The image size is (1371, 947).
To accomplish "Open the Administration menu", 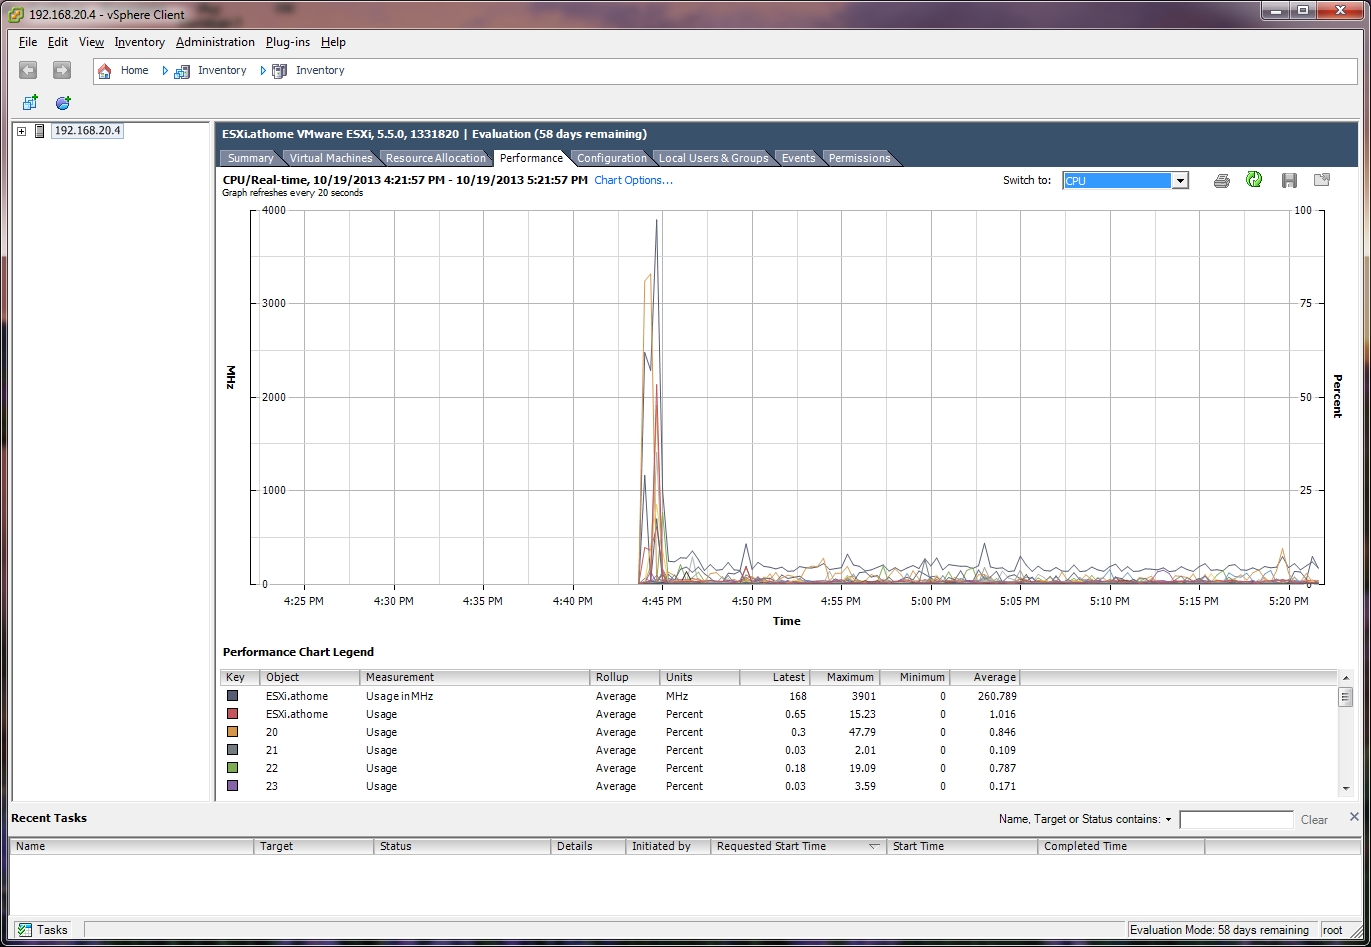I will (215, 42).
